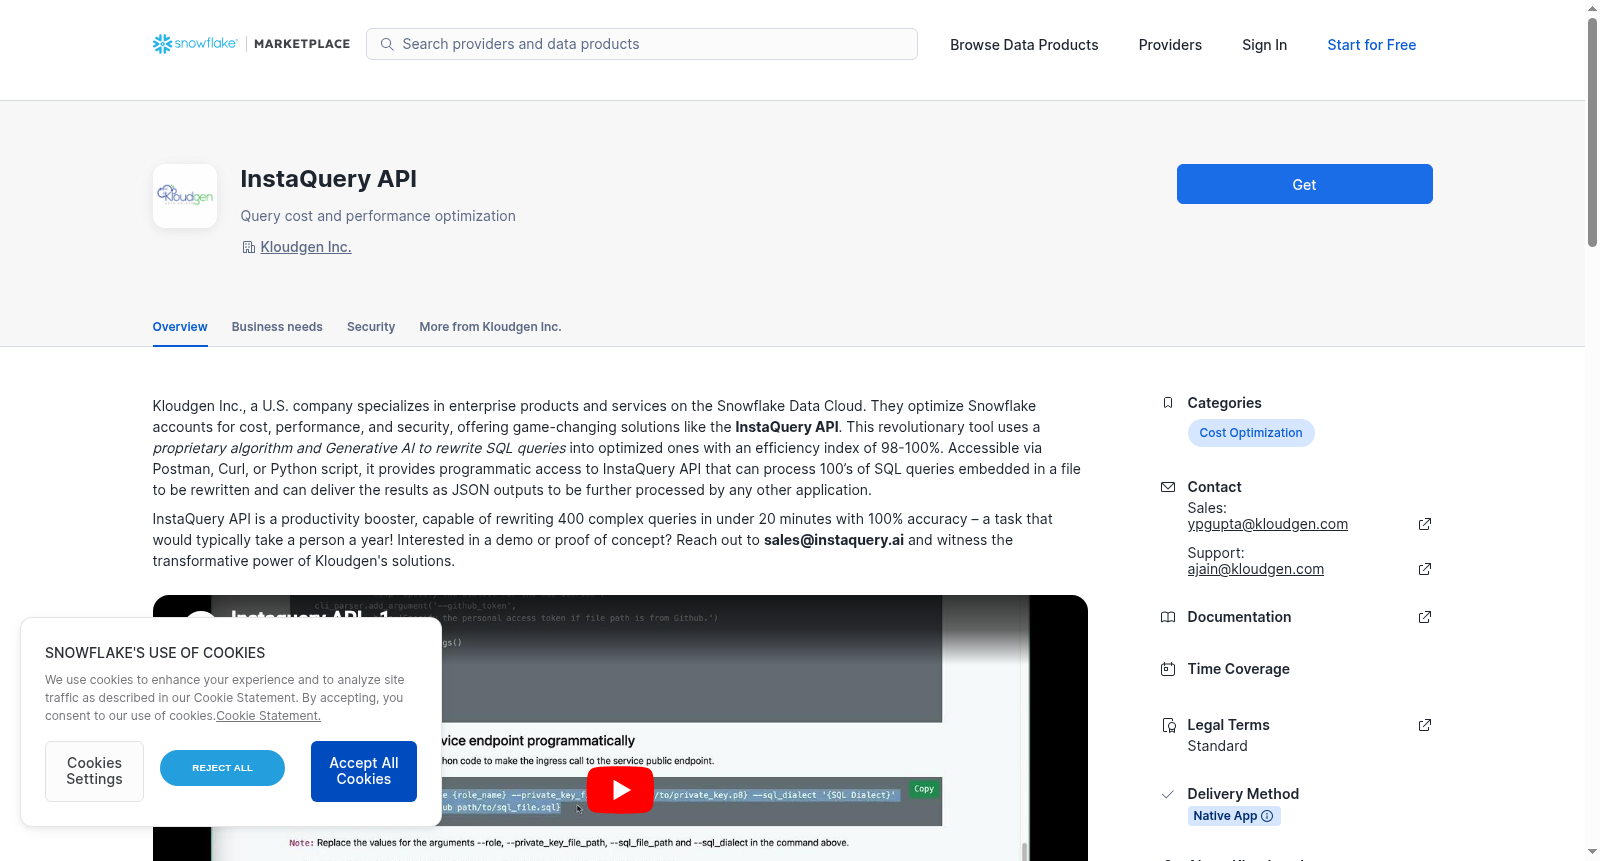Open Cookies Settings

tap(94, 771)
